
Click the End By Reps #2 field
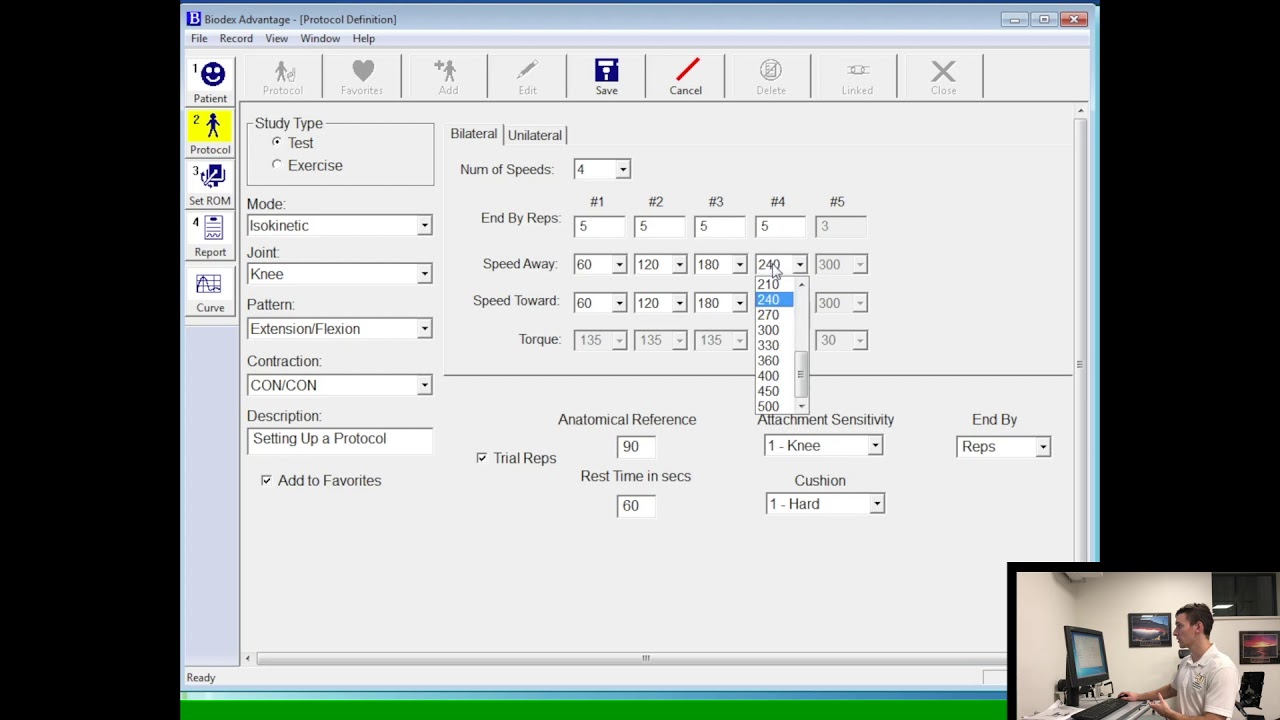[659, 227]
